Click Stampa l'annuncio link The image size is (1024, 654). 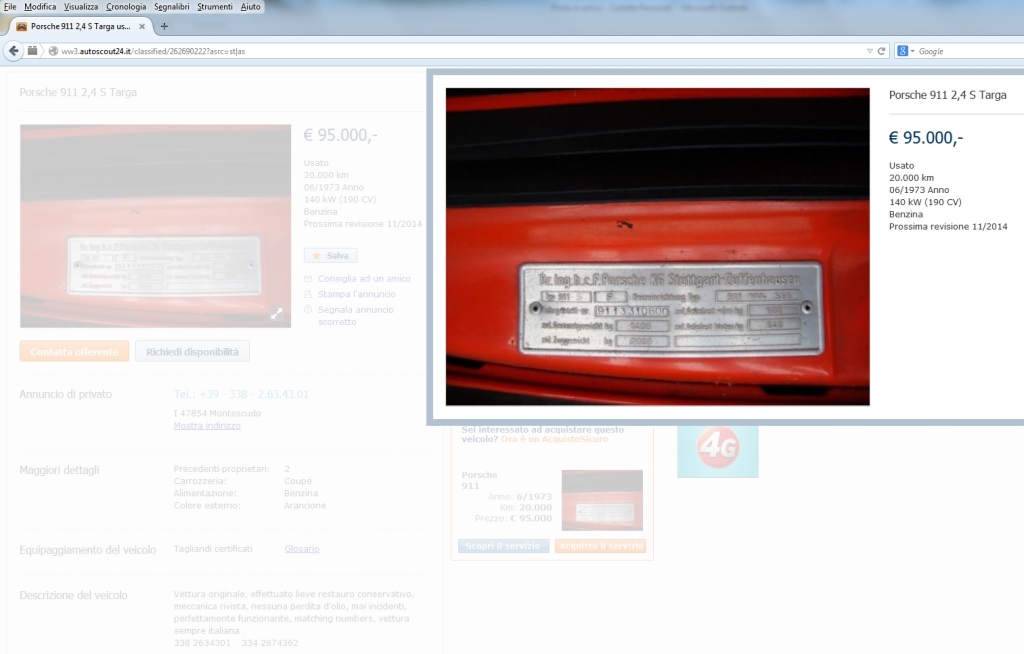[x=357, y=294]
